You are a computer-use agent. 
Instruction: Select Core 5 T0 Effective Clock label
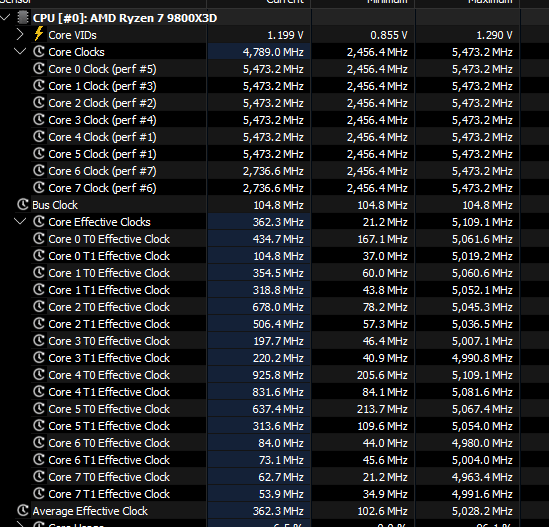click(x=109, y=409)
